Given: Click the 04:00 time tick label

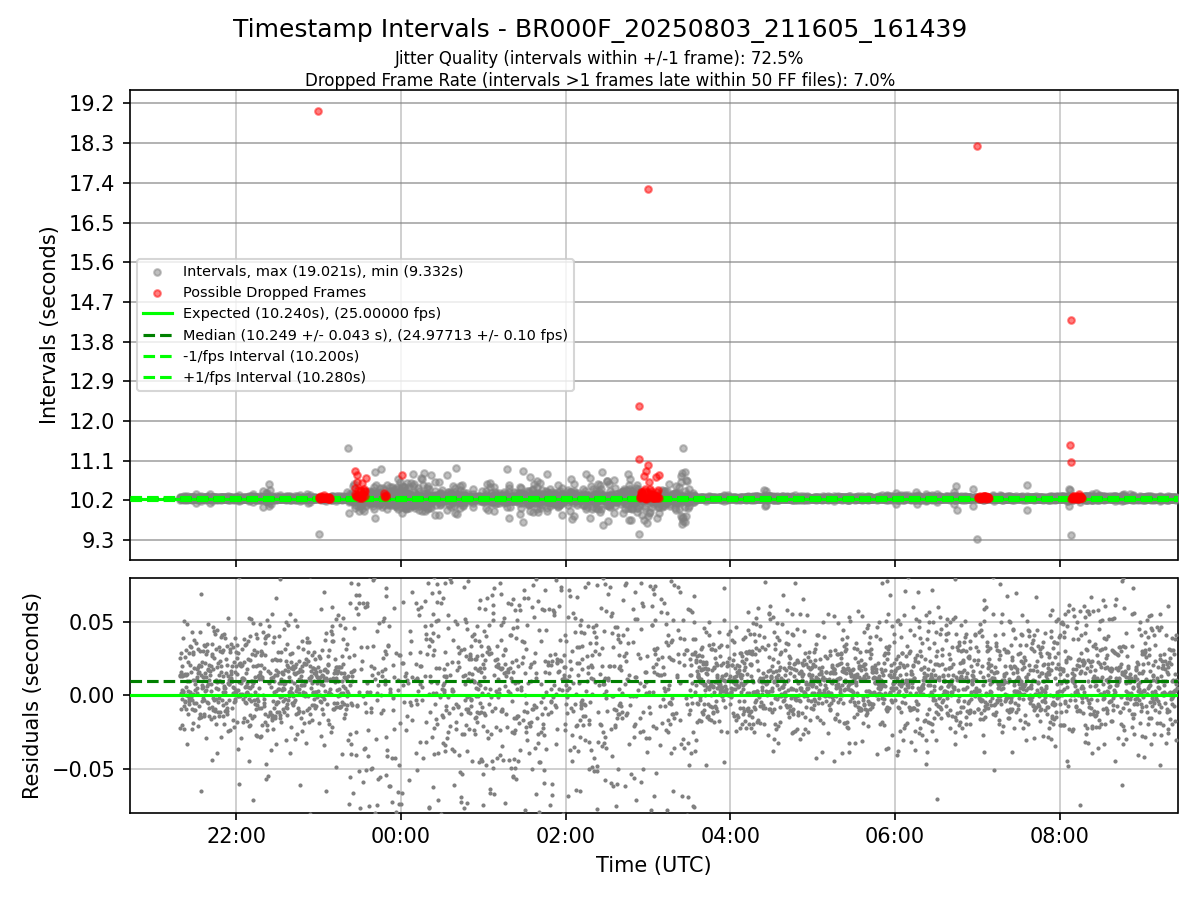Looking at the screenshot, I should 730,835.
